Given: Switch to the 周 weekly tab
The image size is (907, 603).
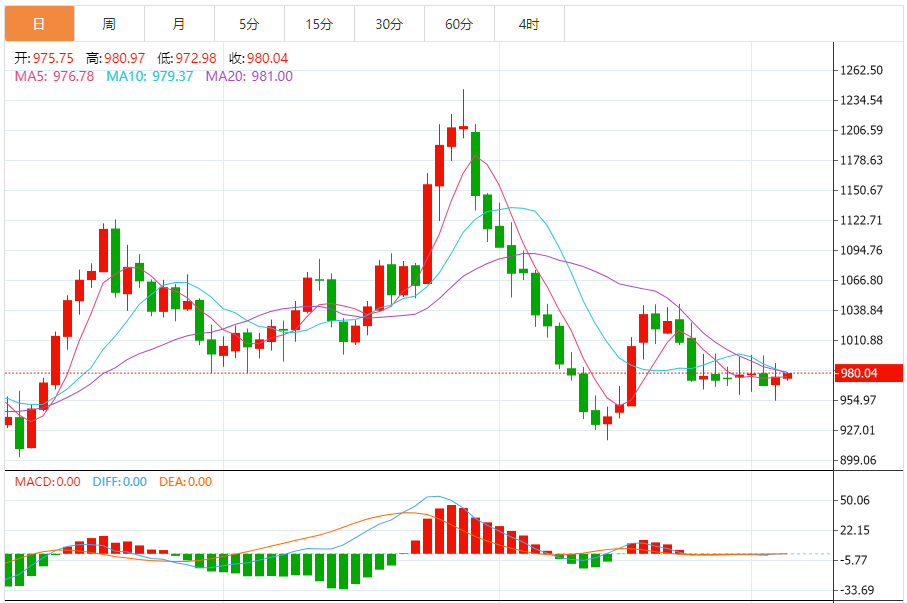Looking at the screenshot, I should pyautogui.click(x=109, y=24).
